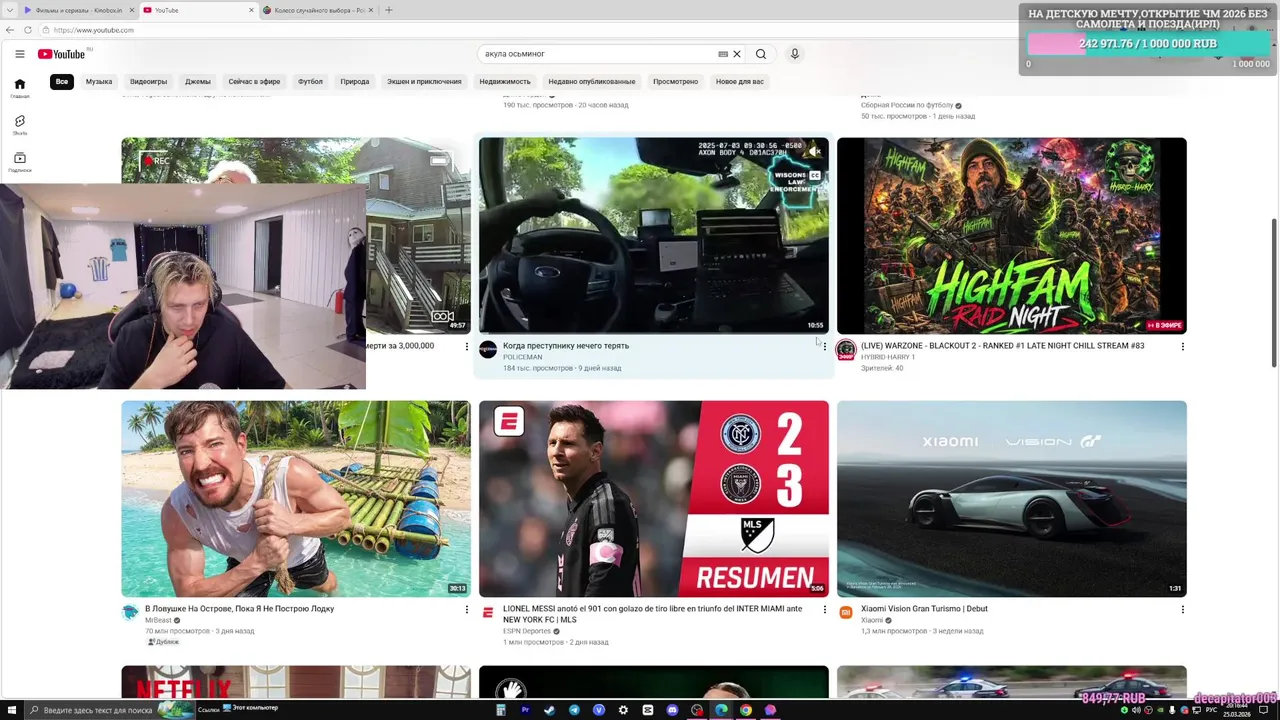Select the Просмотрено filter chip
This screenshot has width=1280, height=720.
click(x=675, y=81)
